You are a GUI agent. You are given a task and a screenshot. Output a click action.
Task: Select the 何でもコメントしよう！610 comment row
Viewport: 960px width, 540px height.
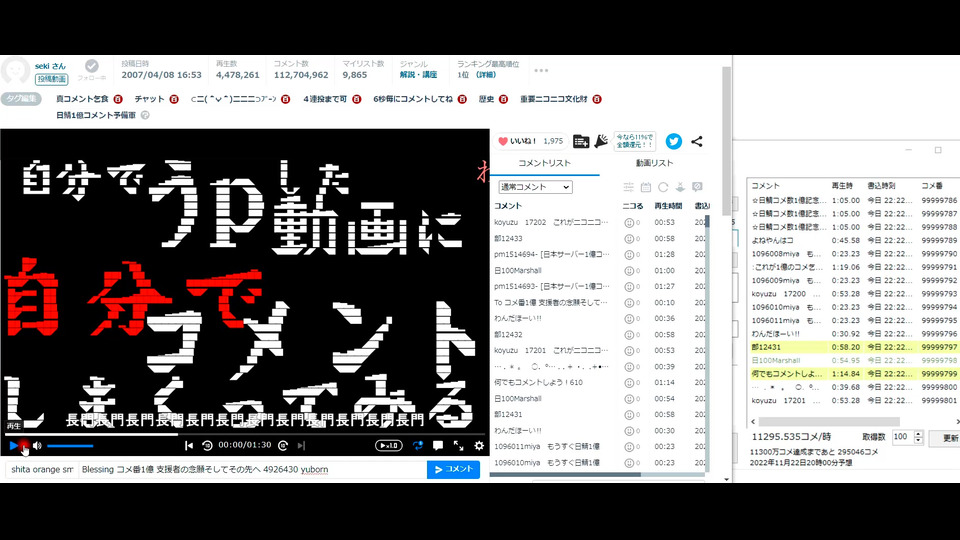[599, 383]
